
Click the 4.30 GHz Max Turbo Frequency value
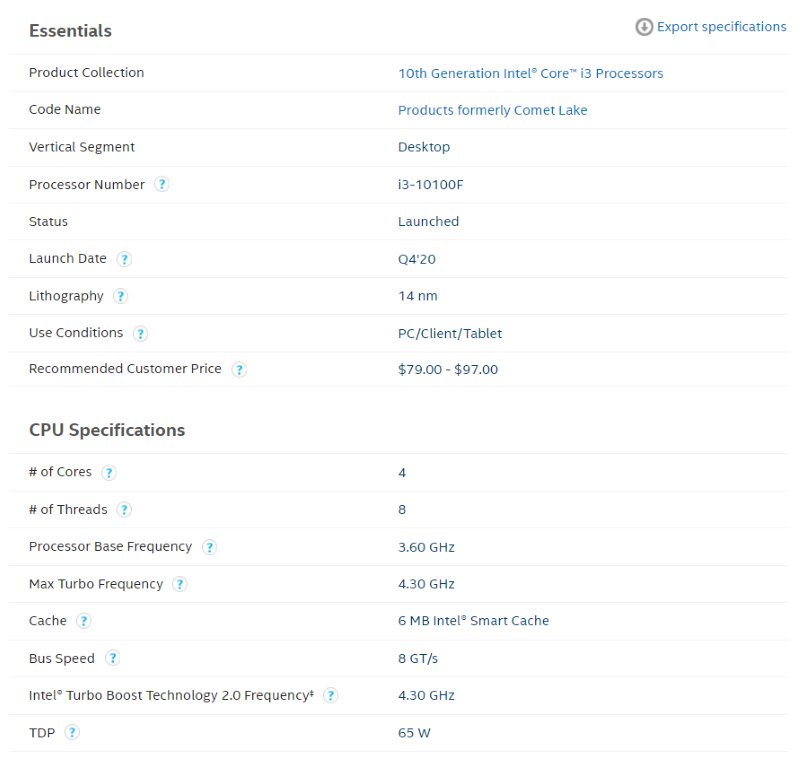tap(427, 584)
